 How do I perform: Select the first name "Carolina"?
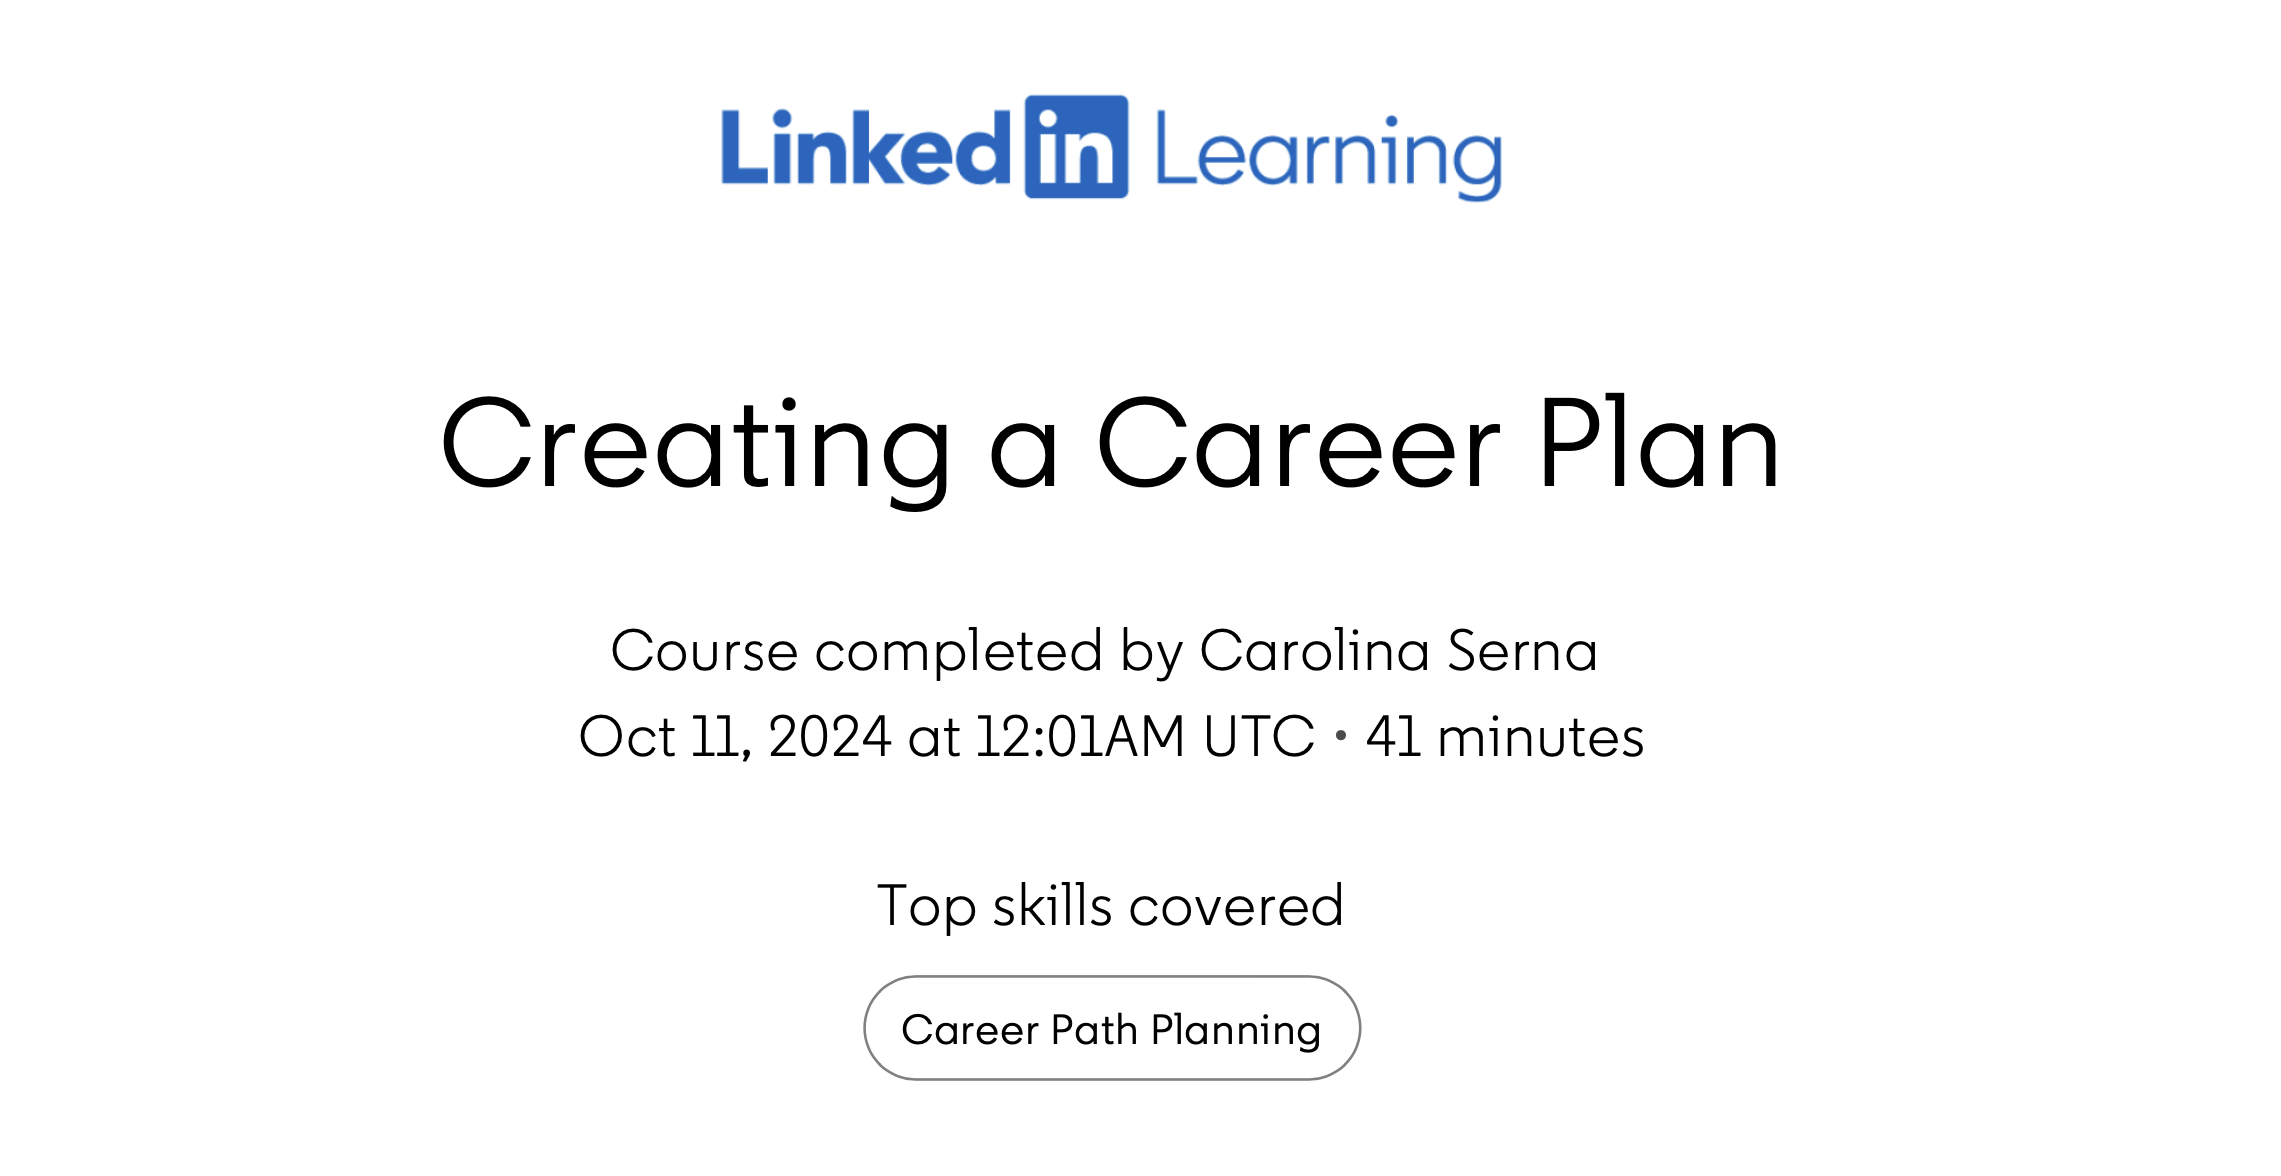[x=1315, y=651]
